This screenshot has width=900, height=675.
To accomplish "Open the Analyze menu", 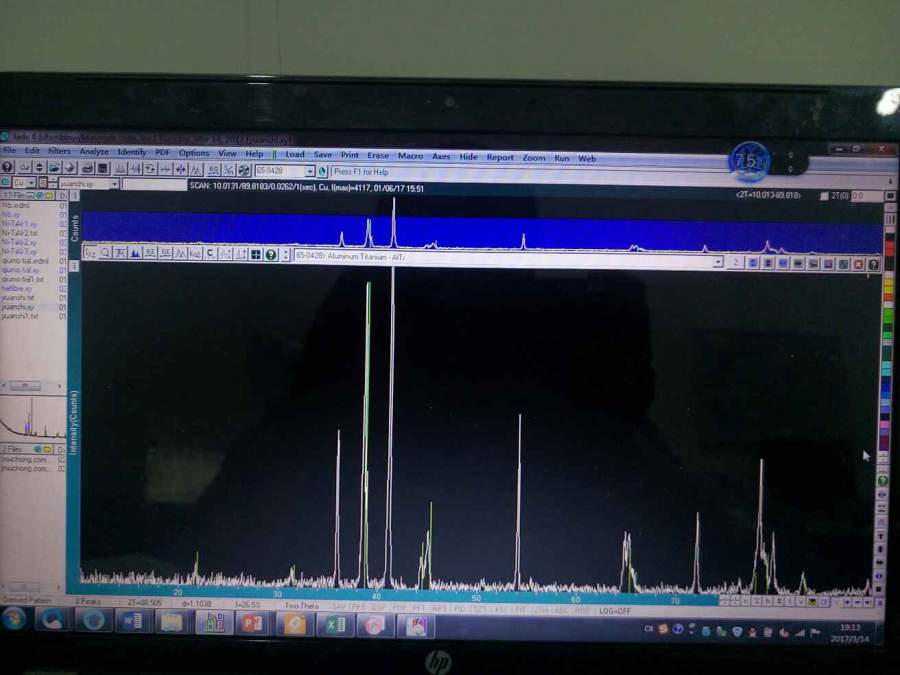I will pos(94,152).
